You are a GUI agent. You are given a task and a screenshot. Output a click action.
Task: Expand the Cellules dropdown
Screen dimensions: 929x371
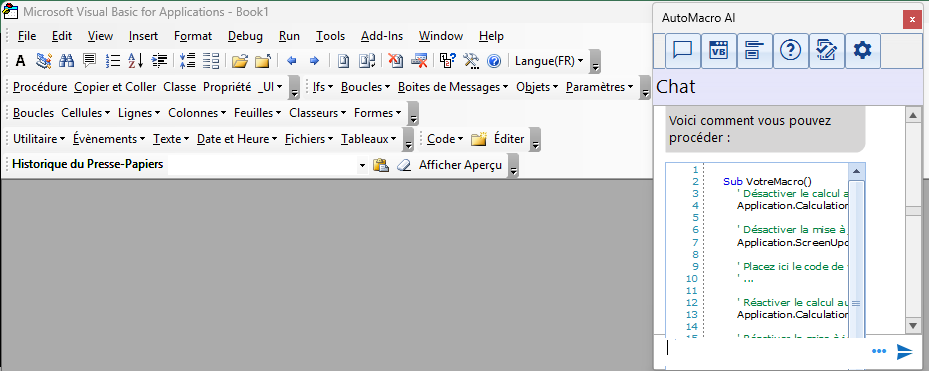coord(86,113)
